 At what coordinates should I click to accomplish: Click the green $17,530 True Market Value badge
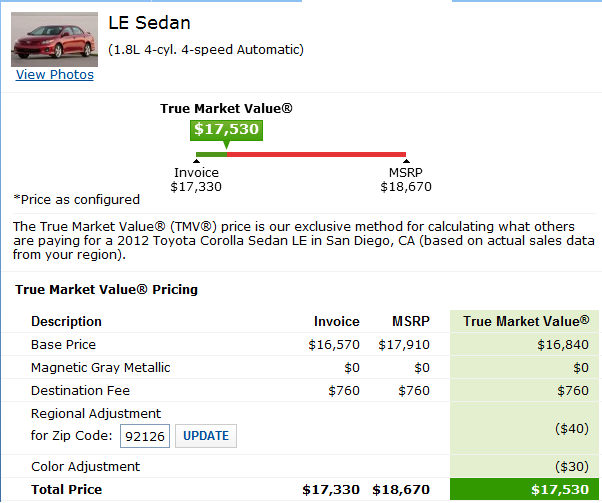227,129
